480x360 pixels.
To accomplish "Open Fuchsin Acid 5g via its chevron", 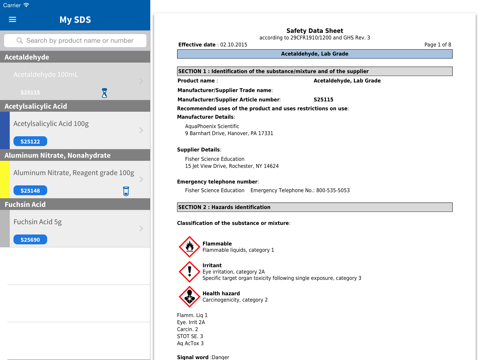I will pos(141,228).
